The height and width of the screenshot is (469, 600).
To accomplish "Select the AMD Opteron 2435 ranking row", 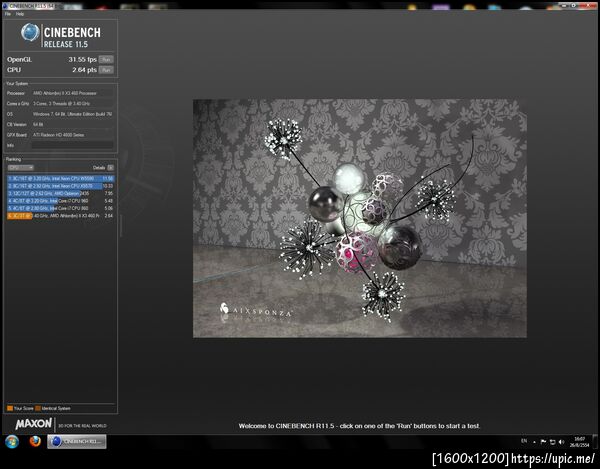I will tap(60, 194).
